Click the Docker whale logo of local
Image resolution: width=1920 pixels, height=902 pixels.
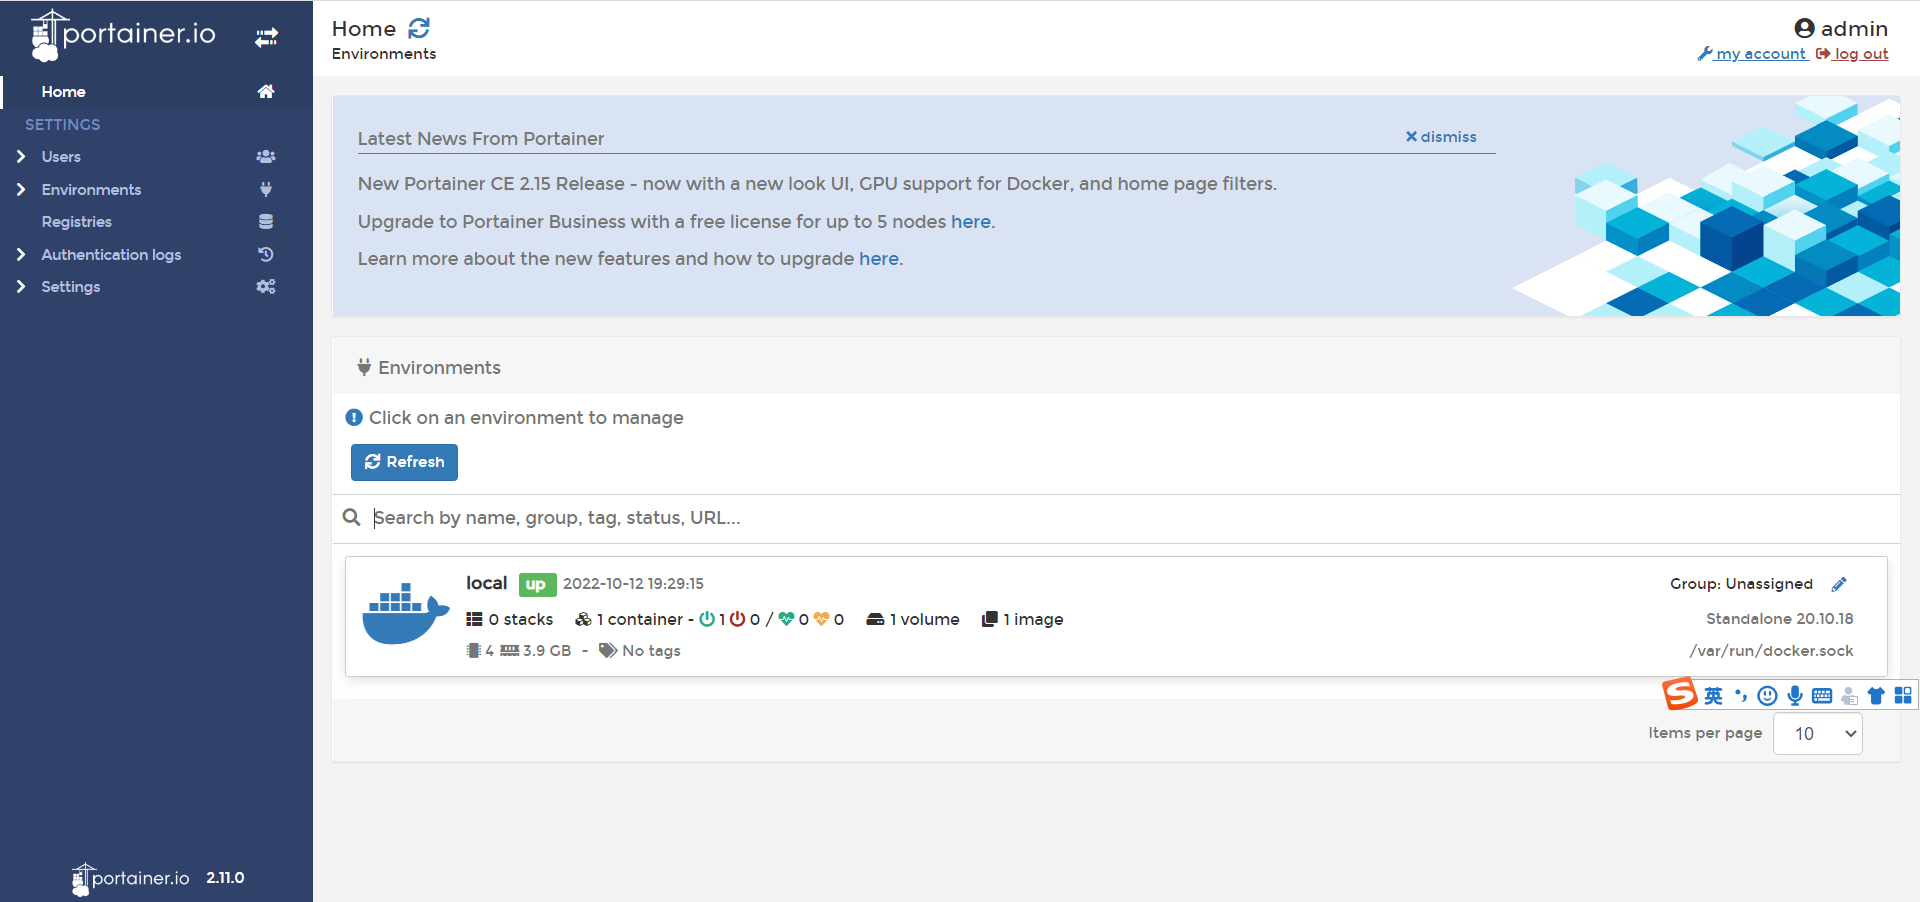coord(405,612)
